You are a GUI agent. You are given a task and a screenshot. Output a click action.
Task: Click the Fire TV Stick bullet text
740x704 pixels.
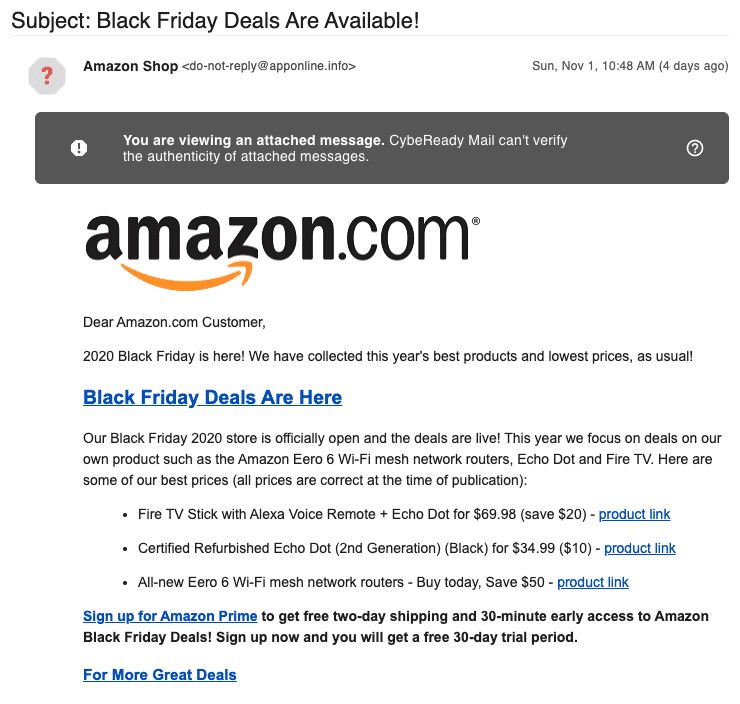click(x=360, y=514)
